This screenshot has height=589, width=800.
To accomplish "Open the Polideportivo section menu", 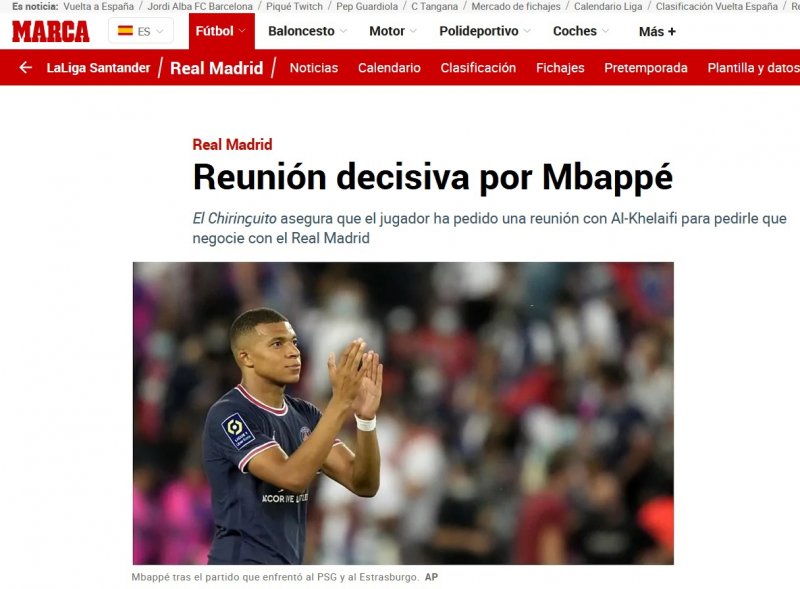I will [485, 31].
